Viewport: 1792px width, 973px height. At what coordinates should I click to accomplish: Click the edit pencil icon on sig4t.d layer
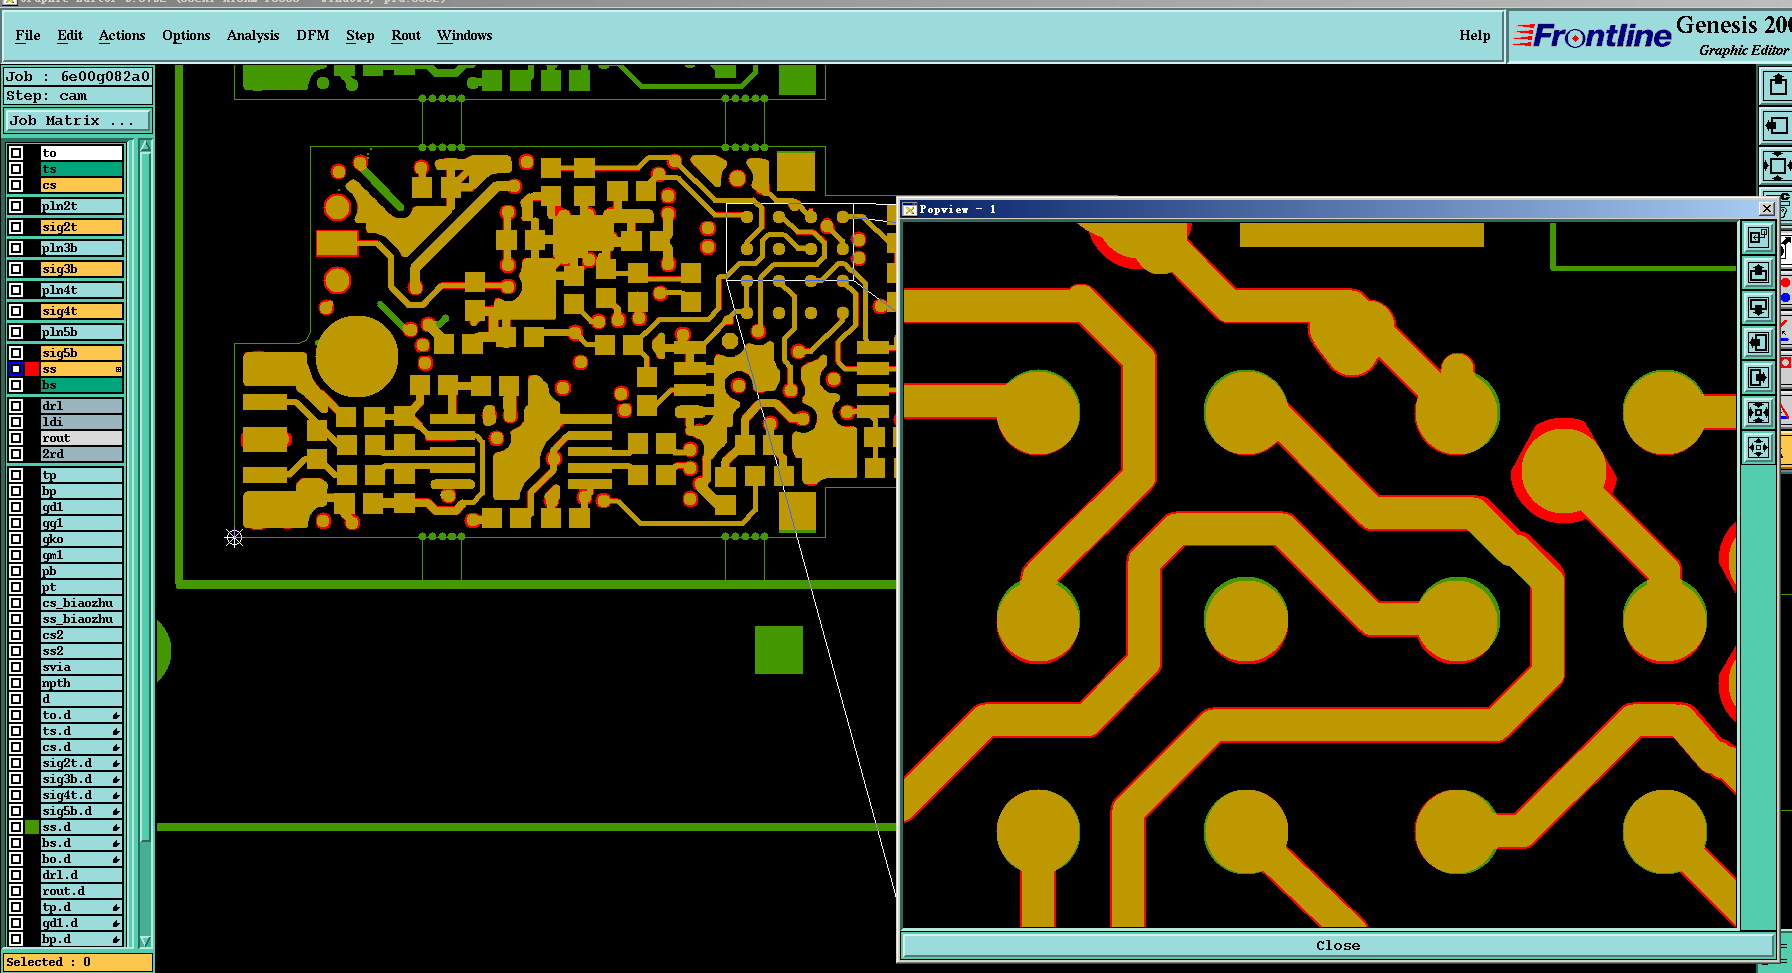(116, 795)
